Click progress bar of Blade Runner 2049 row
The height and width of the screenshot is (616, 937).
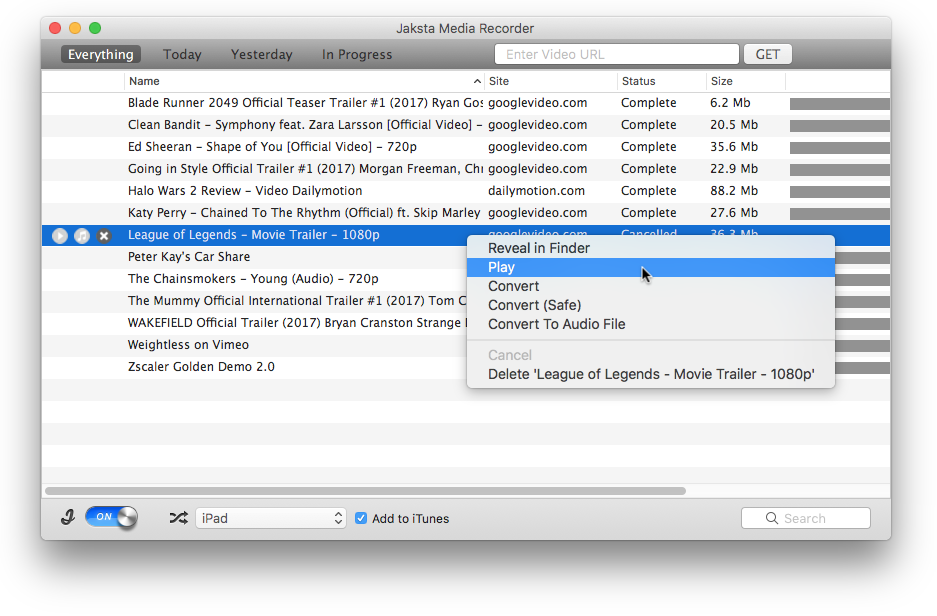coord(840,104)
